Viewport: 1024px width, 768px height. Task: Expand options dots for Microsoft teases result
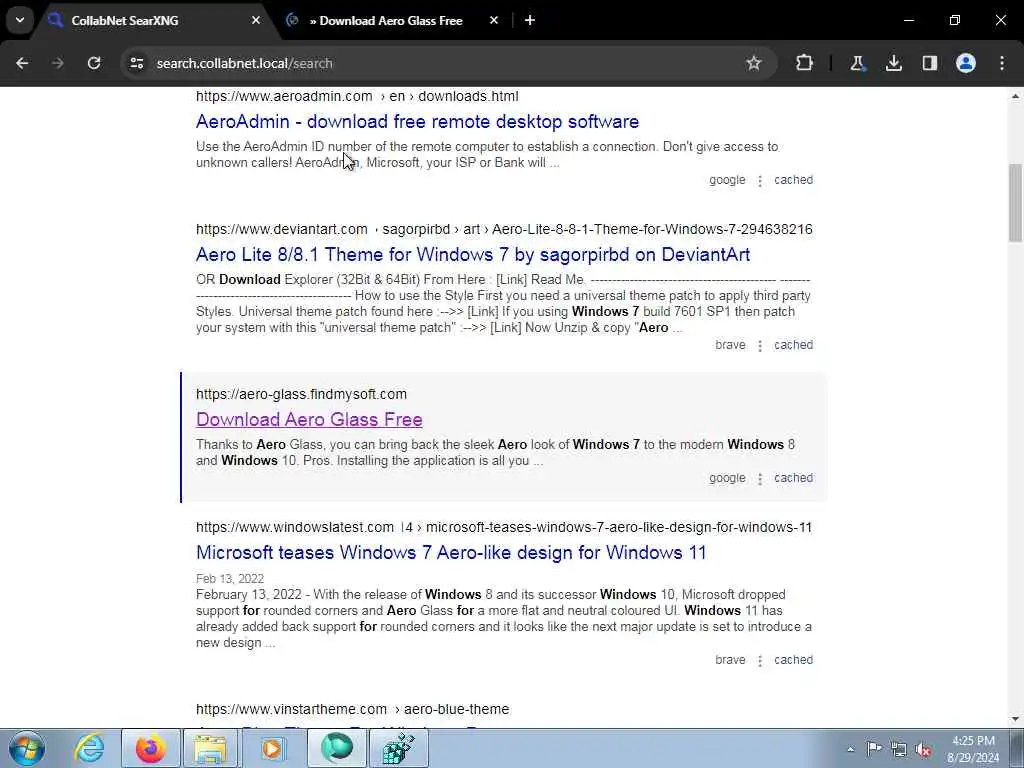pyautogui.click(x=760, y=661)
